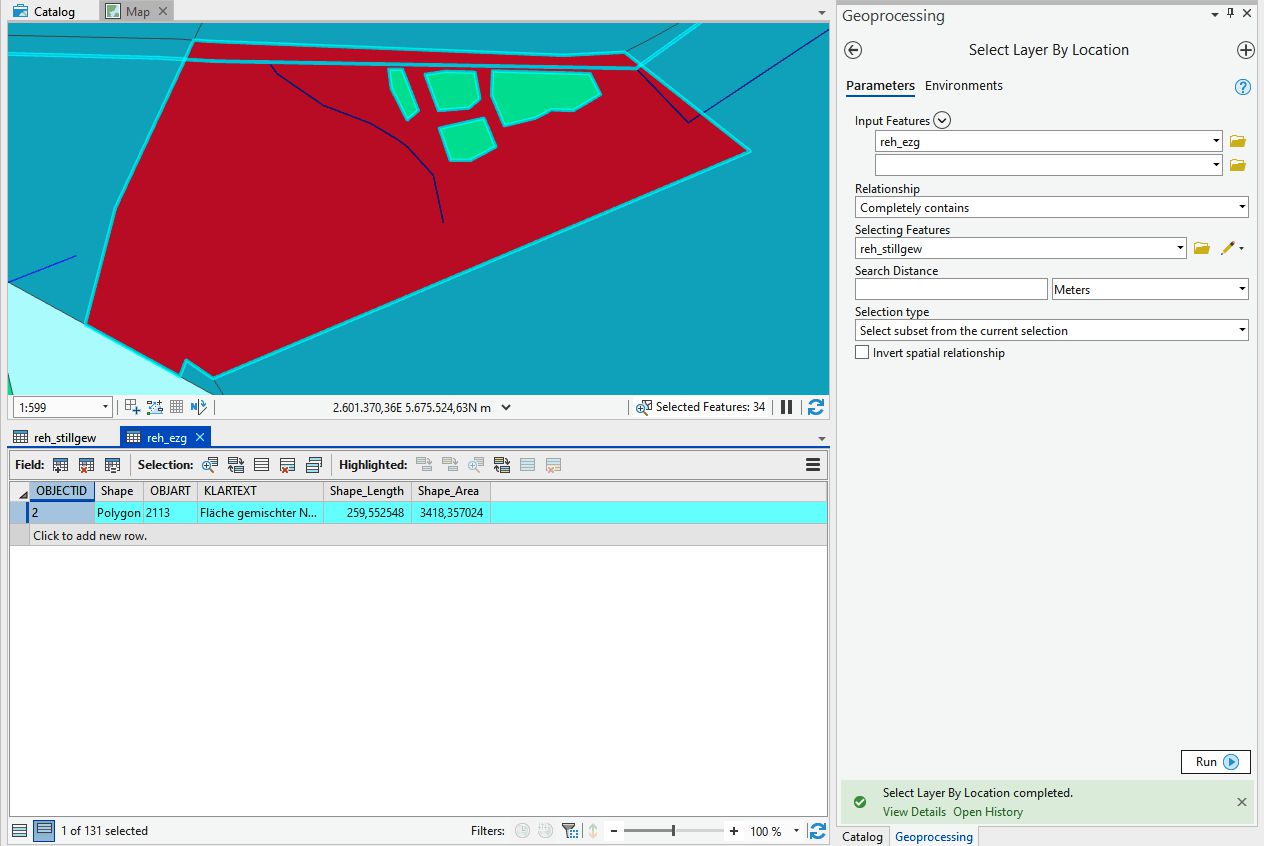
Task: Close the Map tab
Action: click(163, 12)
